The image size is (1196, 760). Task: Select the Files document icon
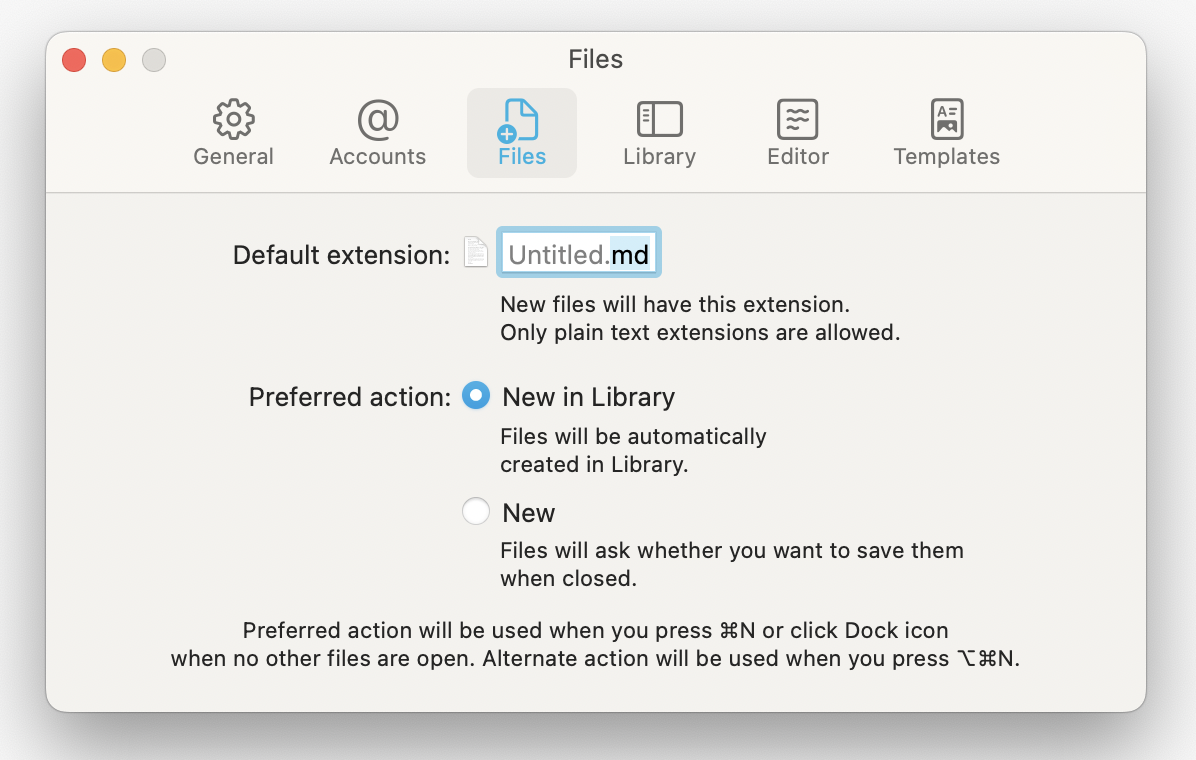[x=521, y=119]
